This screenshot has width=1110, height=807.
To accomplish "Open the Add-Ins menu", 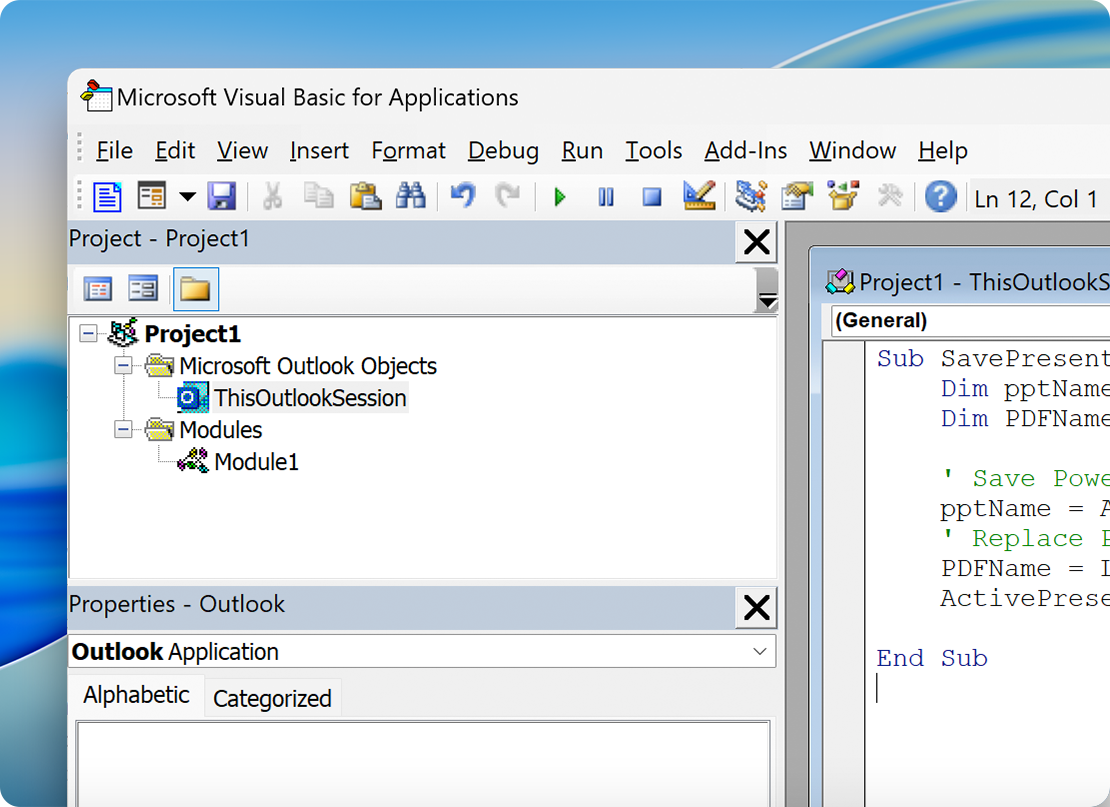I will pyautogui.click(x=745, y=150).
